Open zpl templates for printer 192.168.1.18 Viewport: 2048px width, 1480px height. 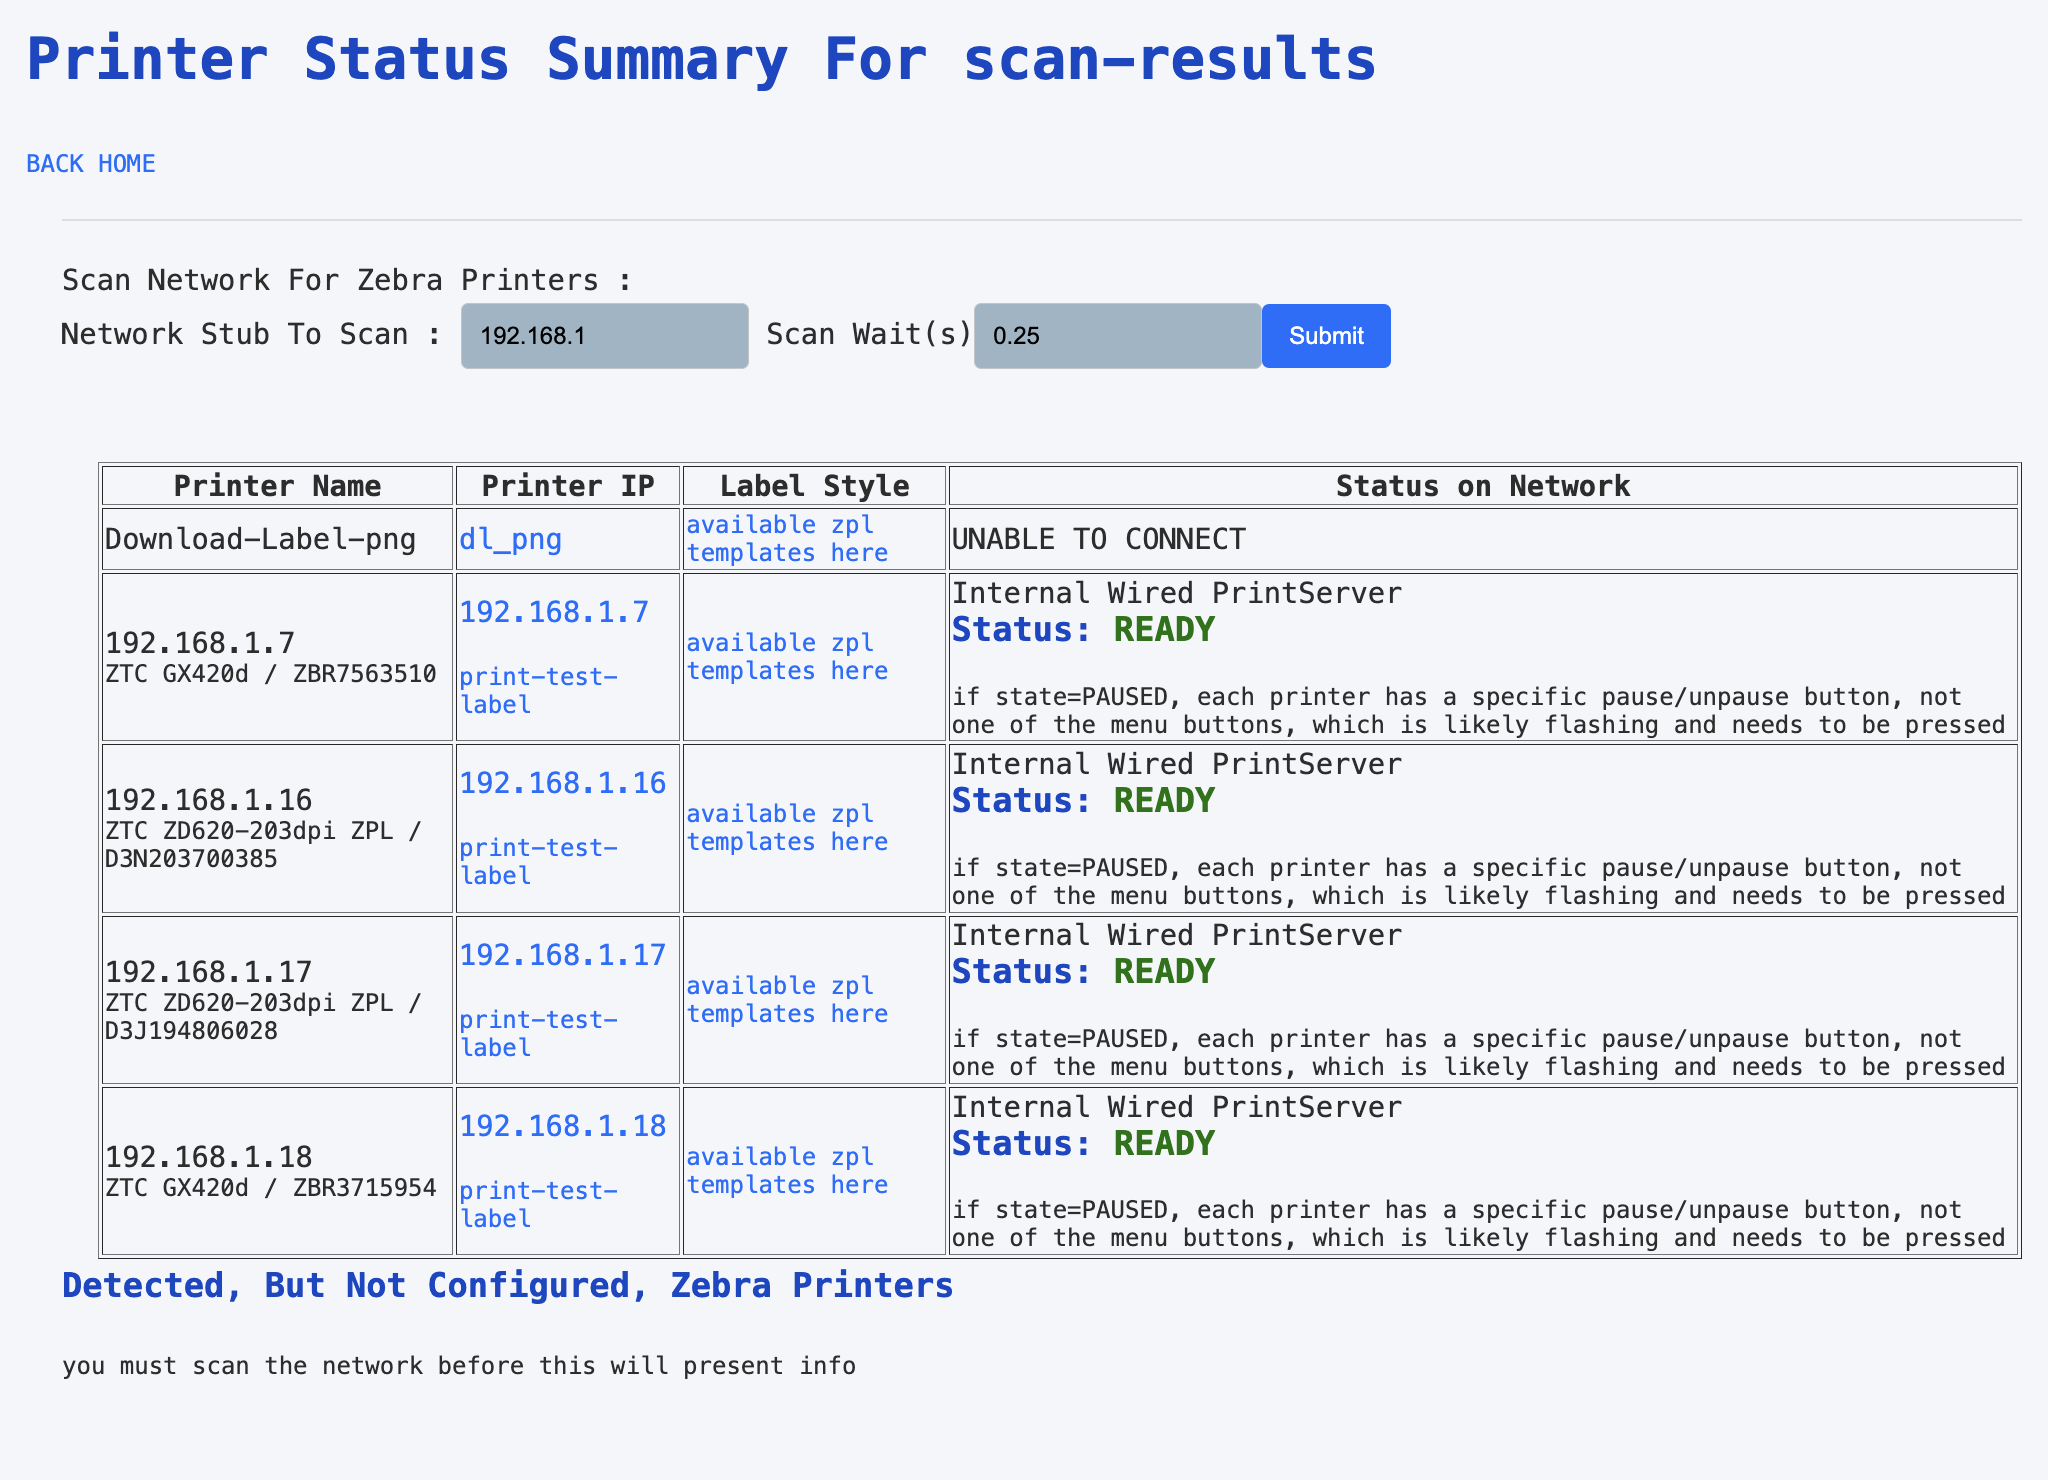[786, 1171]
